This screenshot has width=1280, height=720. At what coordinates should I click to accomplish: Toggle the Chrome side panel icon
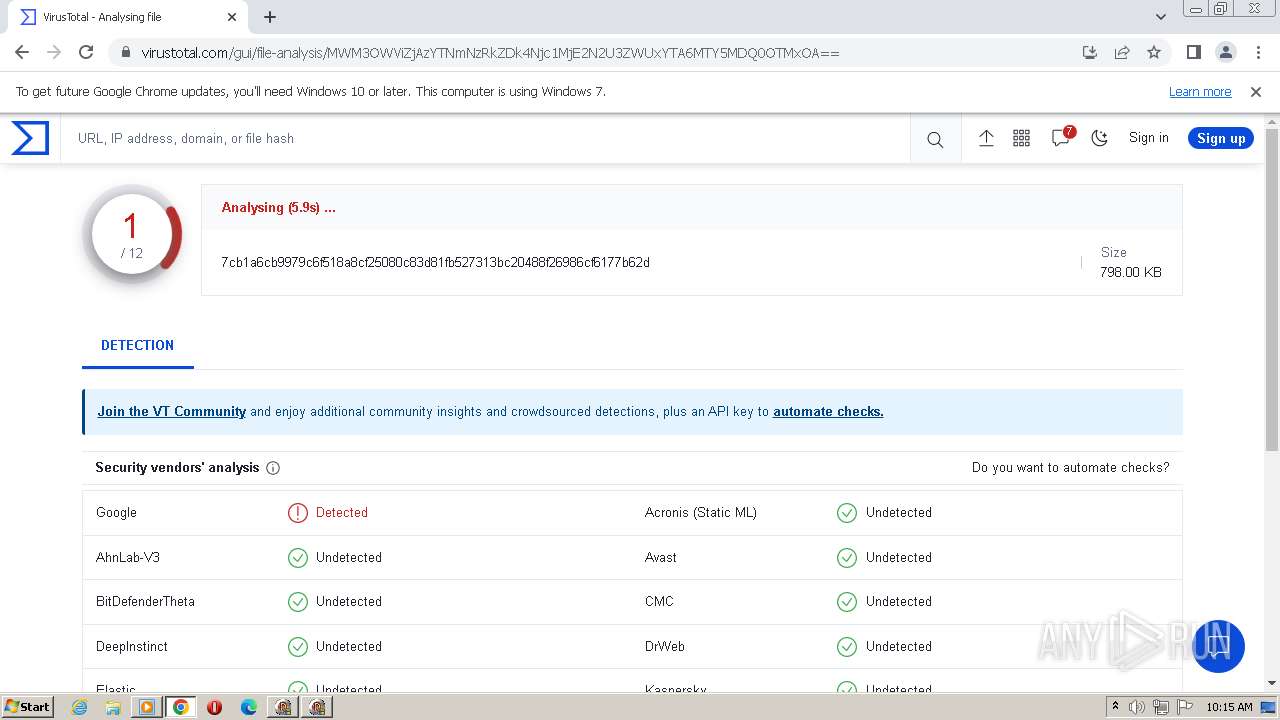(1193, 52)
